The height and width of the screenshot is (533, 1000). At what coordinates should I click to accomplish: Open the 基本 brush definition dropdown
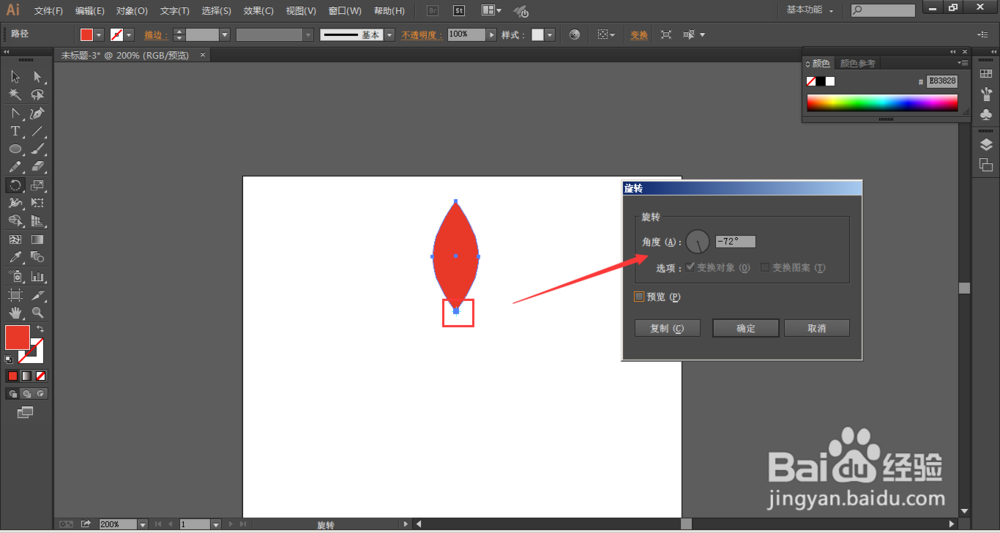[390, 35]
